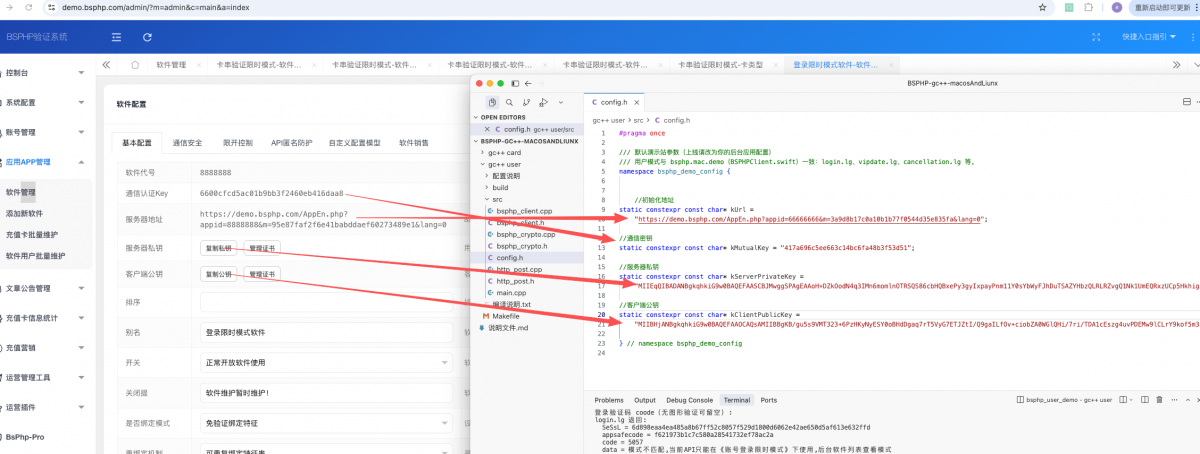Screen dimensions: 1200x454
Task: Switch to the 限开控制 tab
Action: (237, 142)
